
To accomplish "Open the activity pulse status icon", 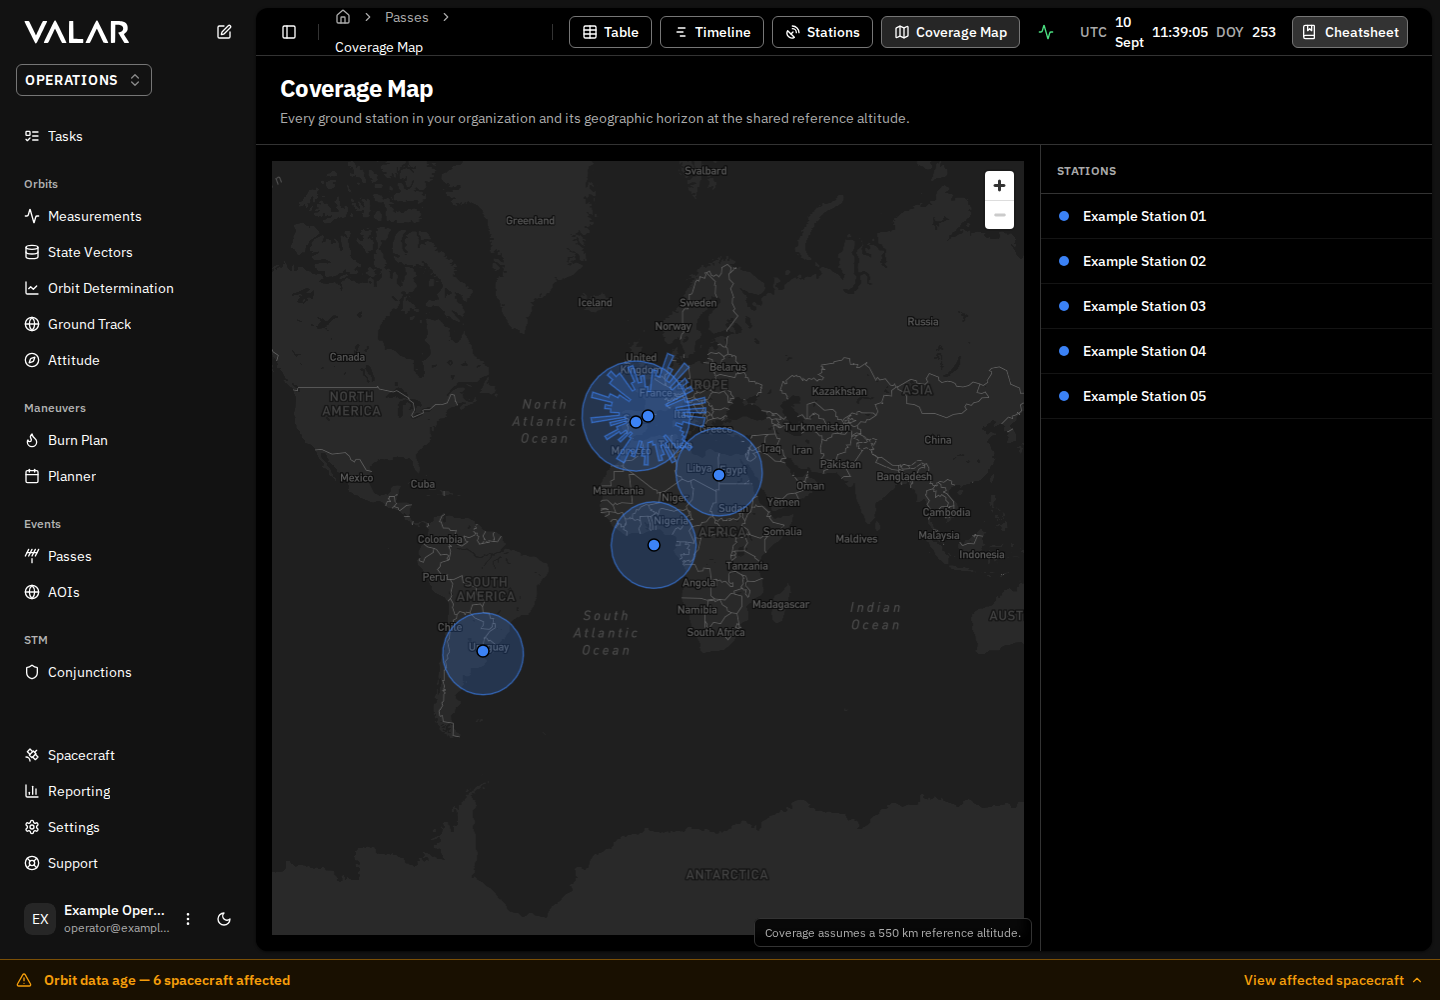I will 1046,32.
